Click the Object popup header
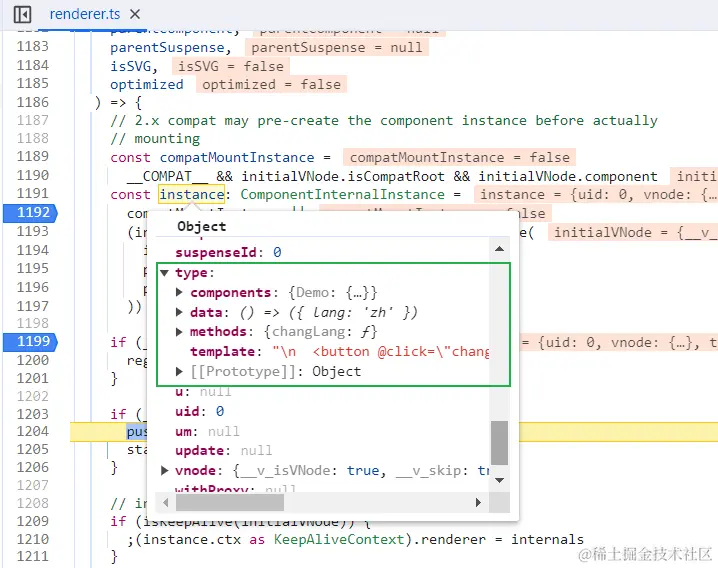 pyautogui.click(x=201, y=227)
